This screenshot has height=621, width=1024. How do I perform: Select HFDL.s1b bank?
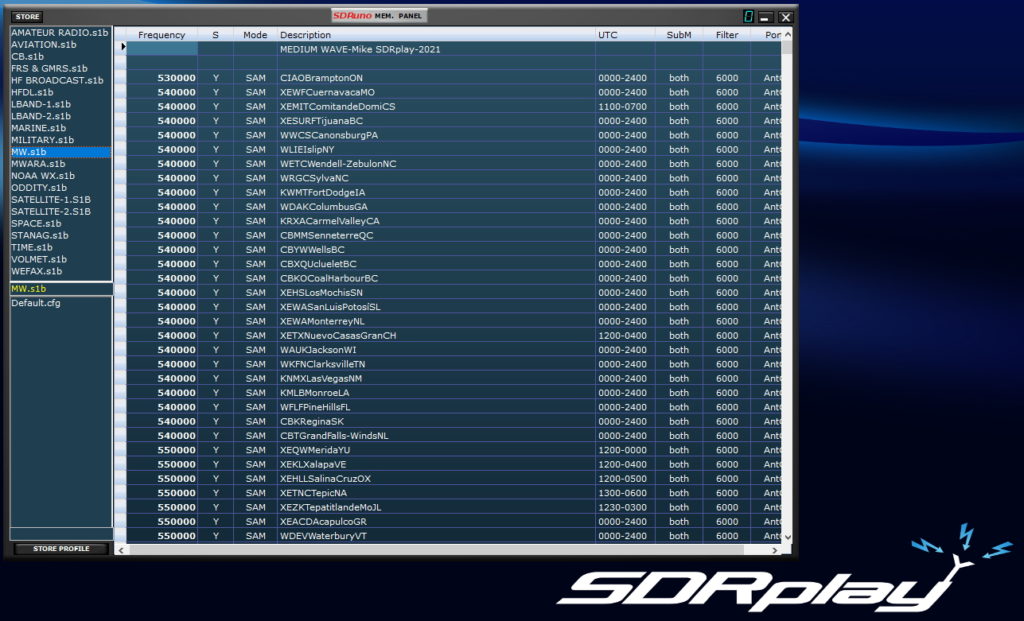pos(60,92)
